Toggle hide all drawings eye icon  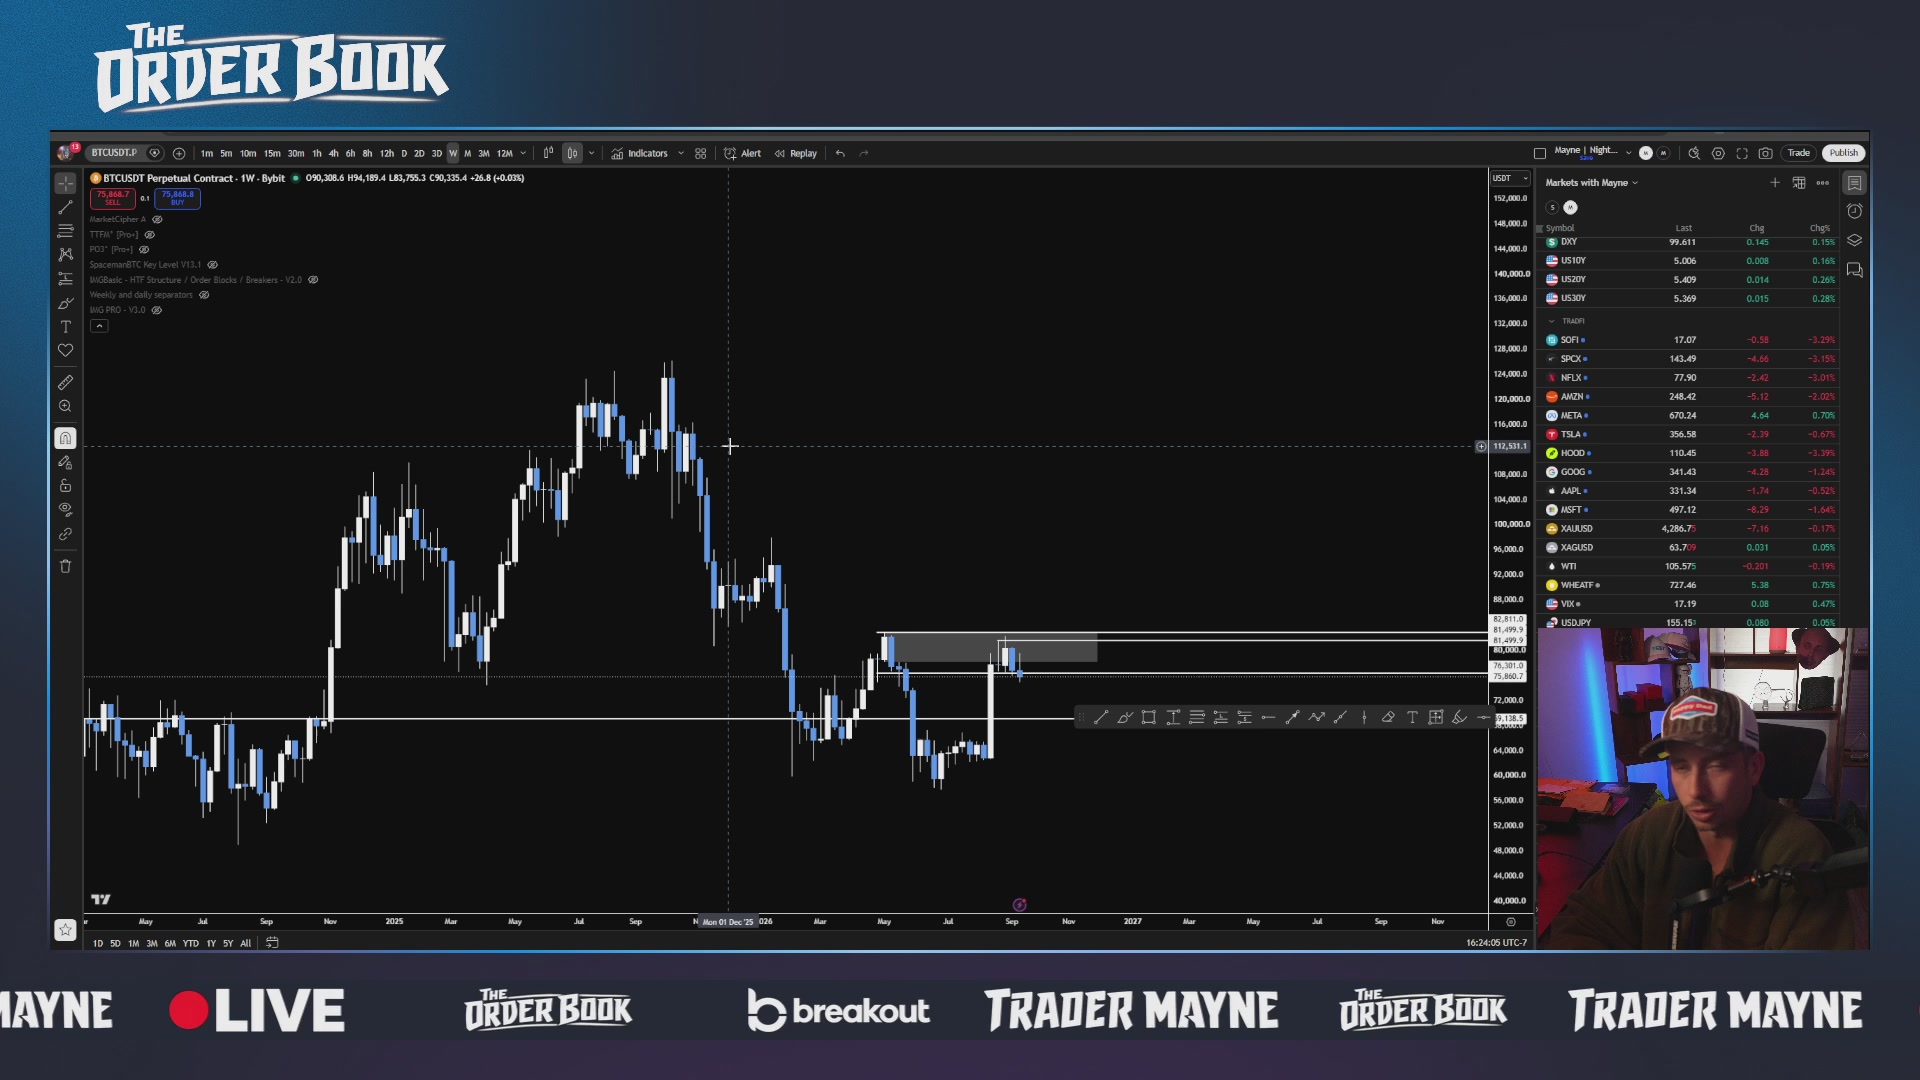[65, 510]
